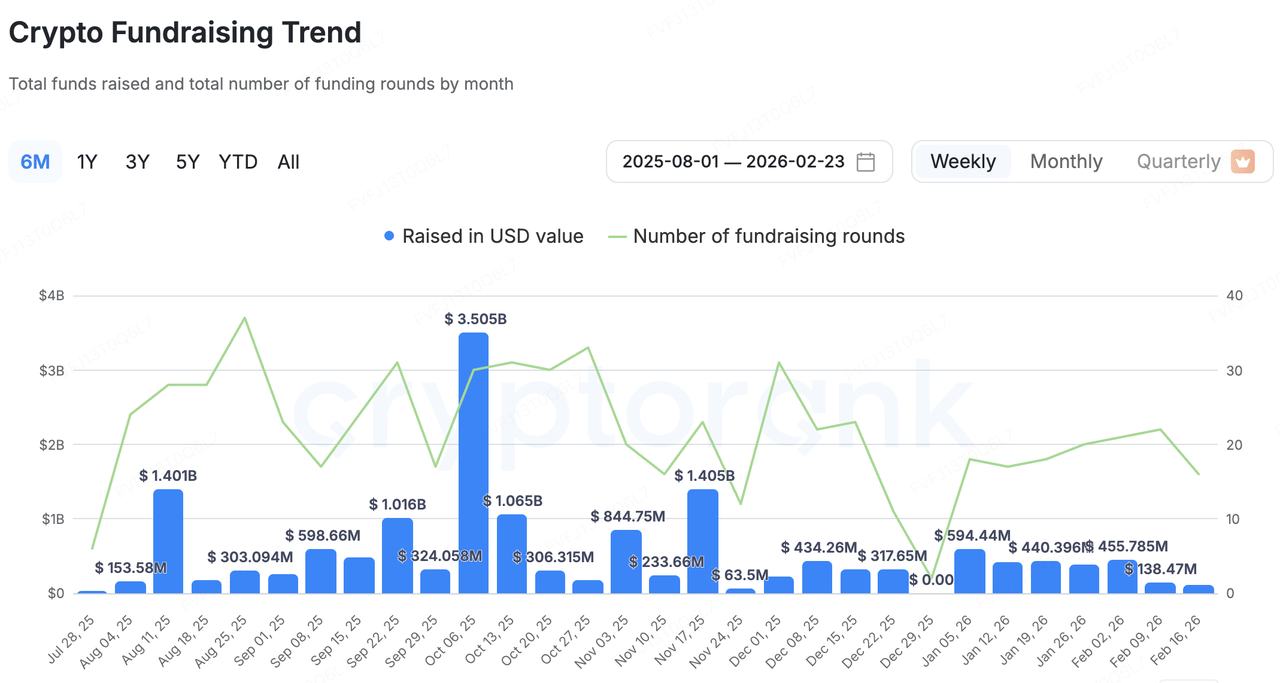The image size is (1280, 683).
Task: Click the crown premium icon beside Quarterly
Action: point(1243,162)
